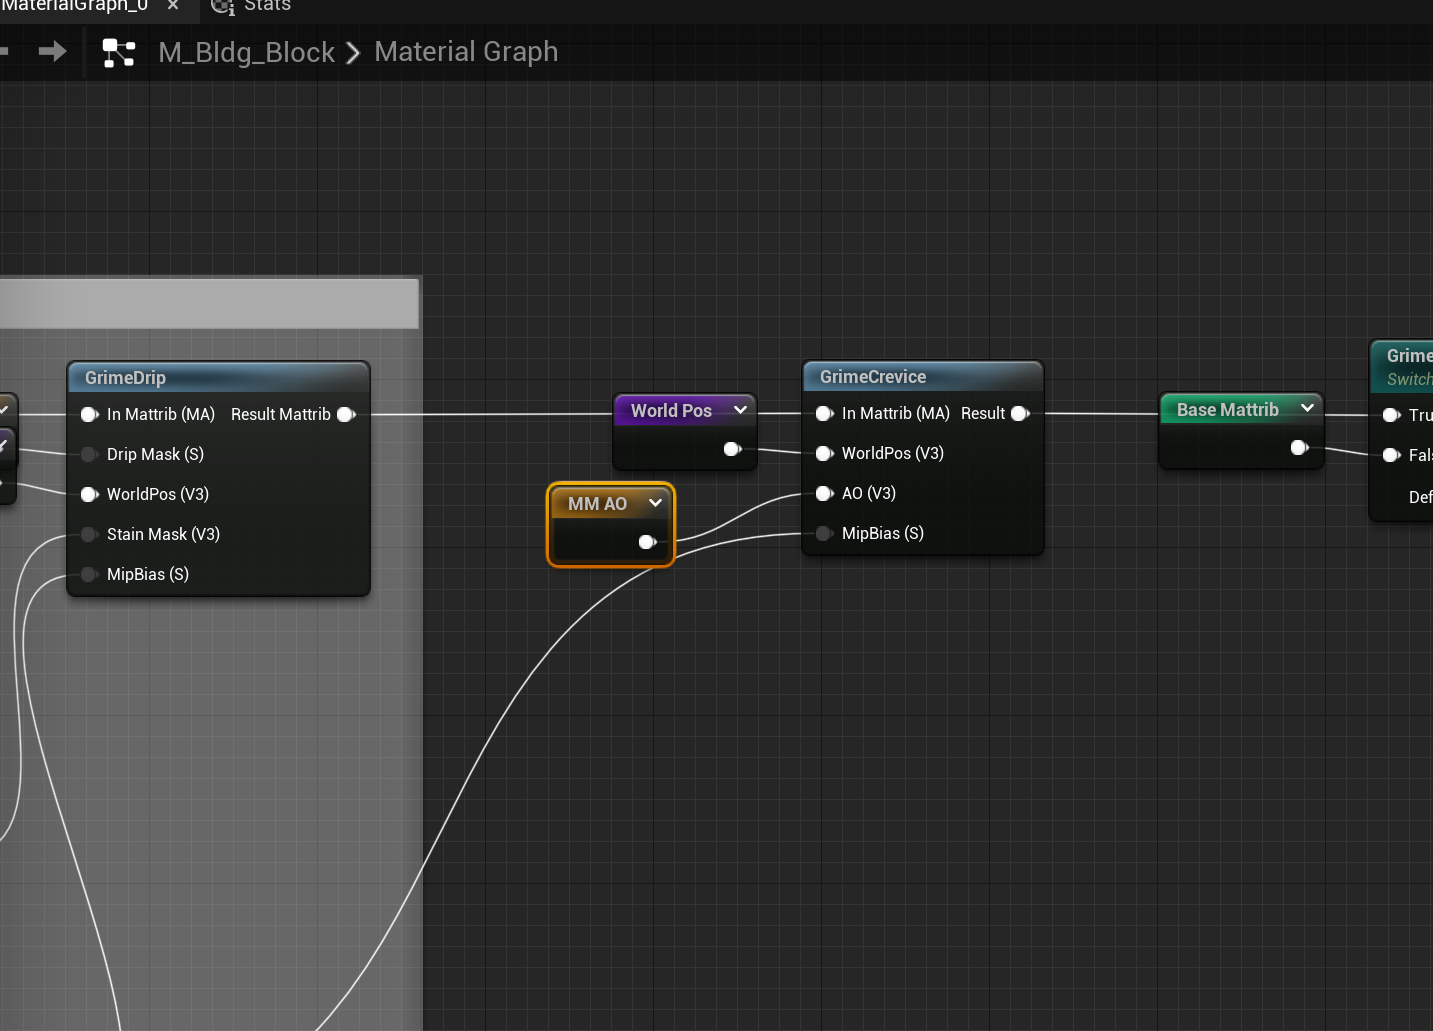Select the World Pos node title
The width and height of the screenshot is (1433, 1031).
pyautogui.click(x=671, y=411)
